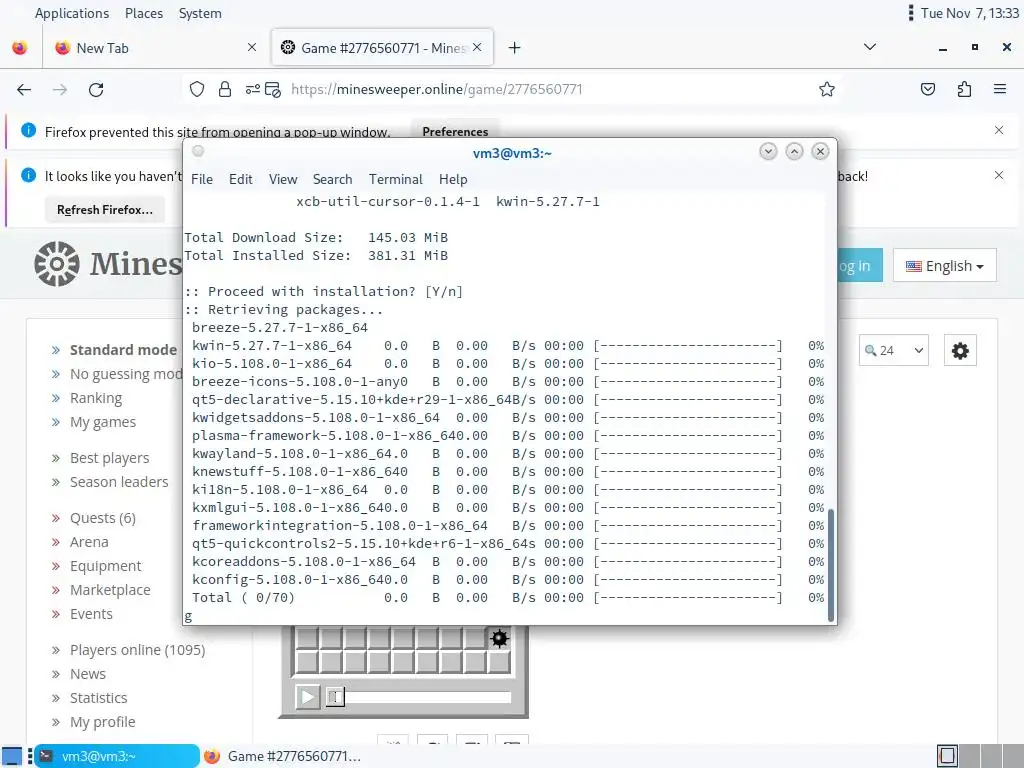Expand the list all tabs chevron
The image size is (1024, 768).
869,47
